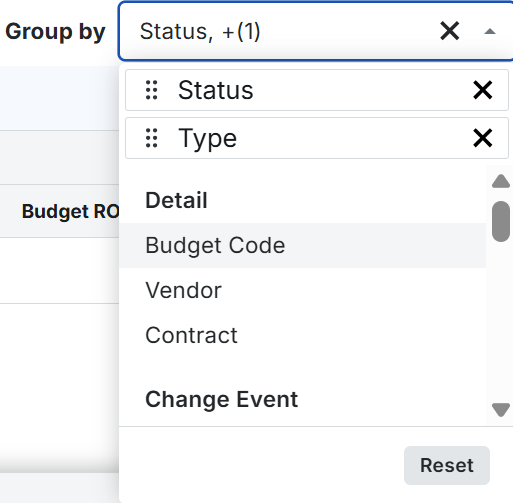The height and width of the screenshot is (503, 513).
Task: Click the scrollbar down arrow
Action: [501, 409]
